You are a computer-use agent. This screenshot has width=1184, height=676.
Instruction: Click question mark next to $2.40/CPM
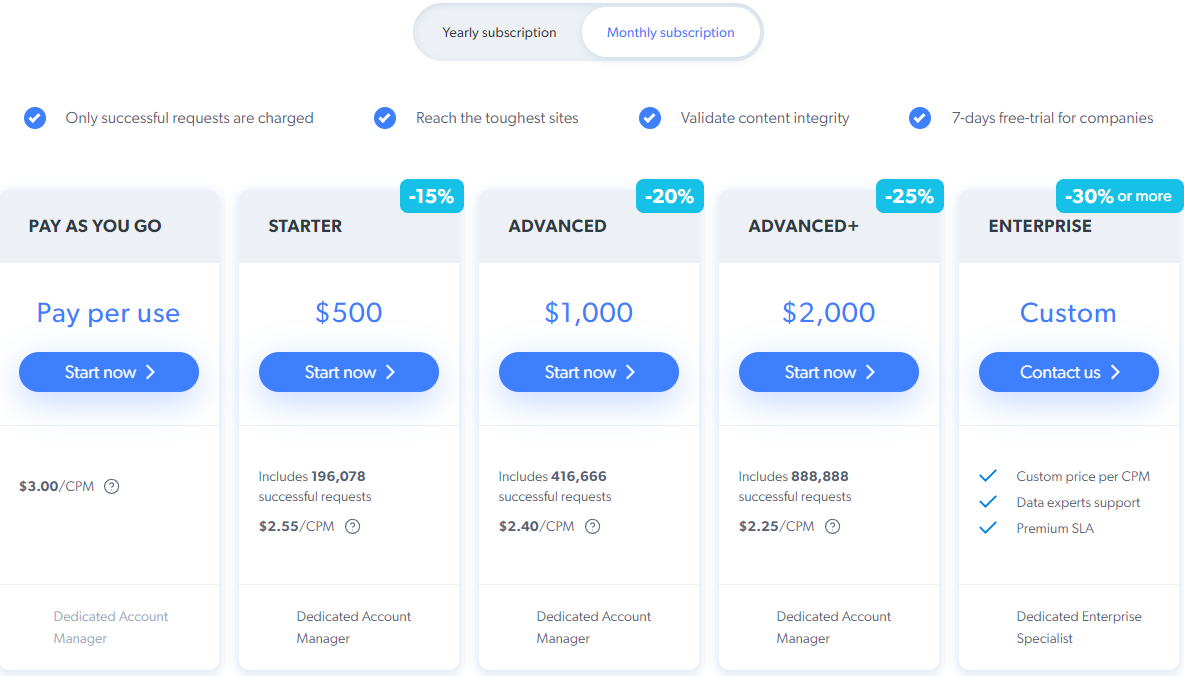click(x=592, y=527)
